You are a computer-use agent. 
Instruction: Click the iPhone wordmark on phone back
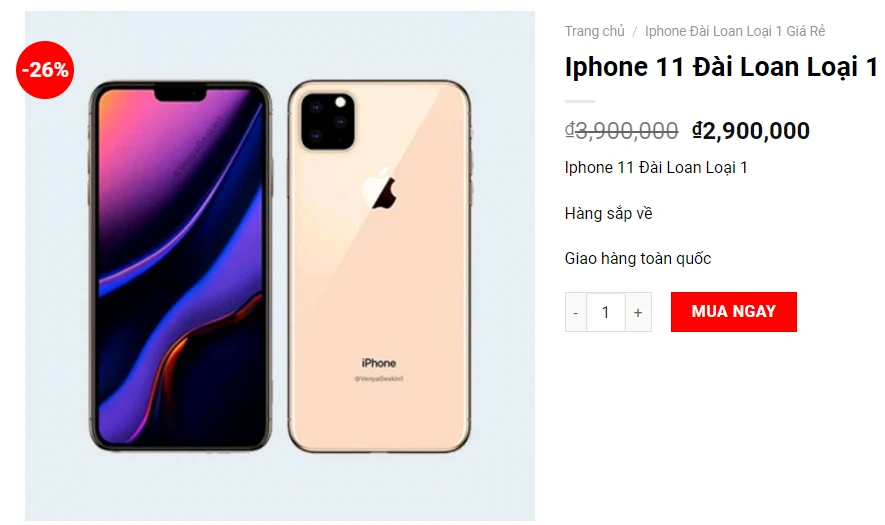[379, 362]
